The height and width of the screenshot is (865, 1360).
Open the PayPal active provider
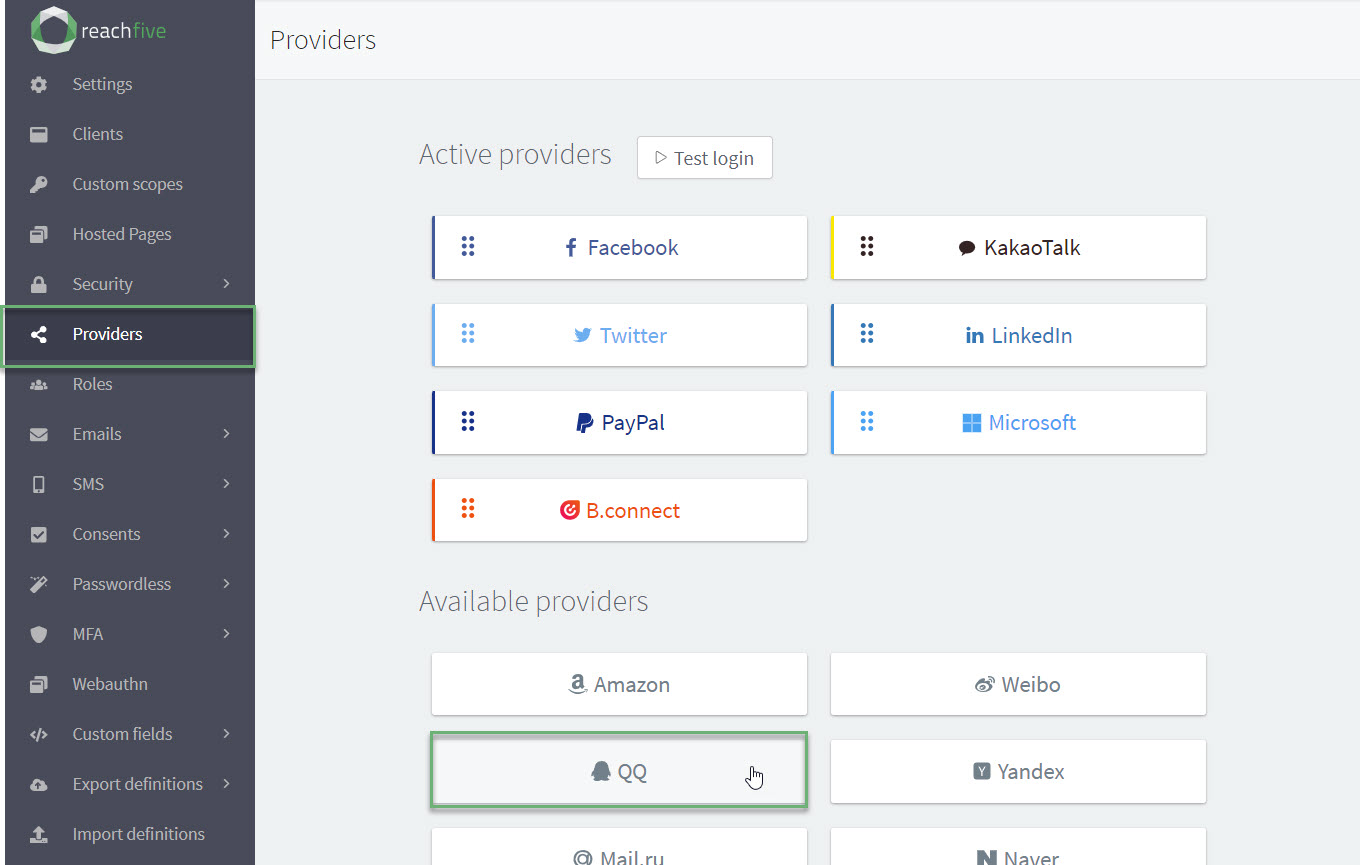click(x=620, y=422)
